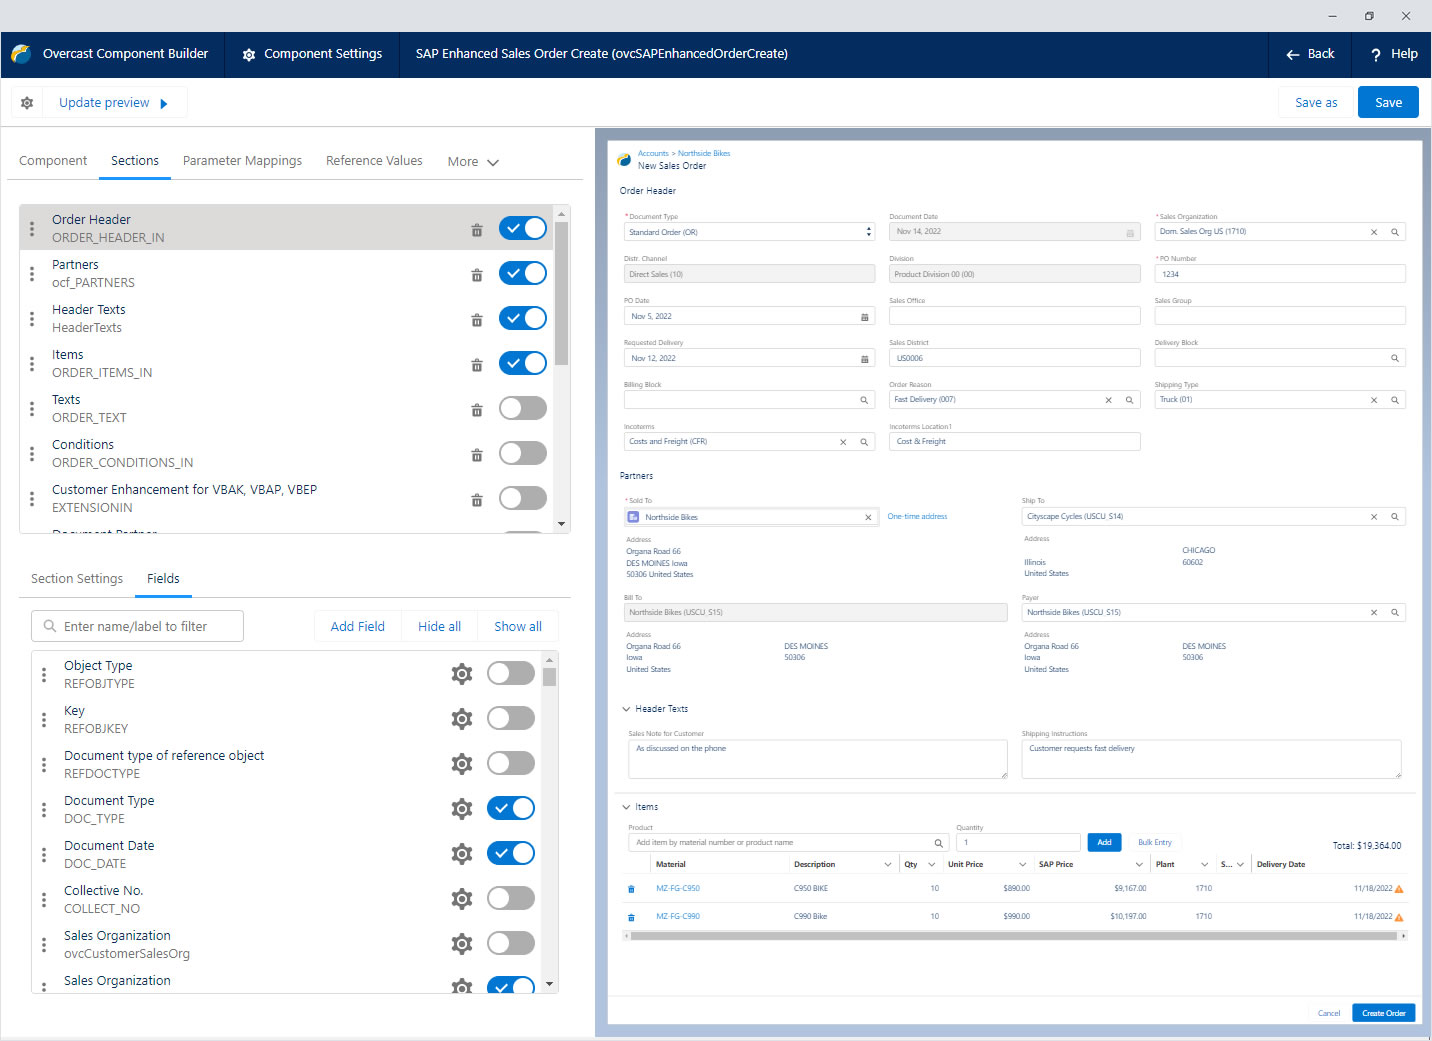Screen dimensions: 1432x1041
Task: Click the Overcast Component Builder logo
Action: point(21,54)
